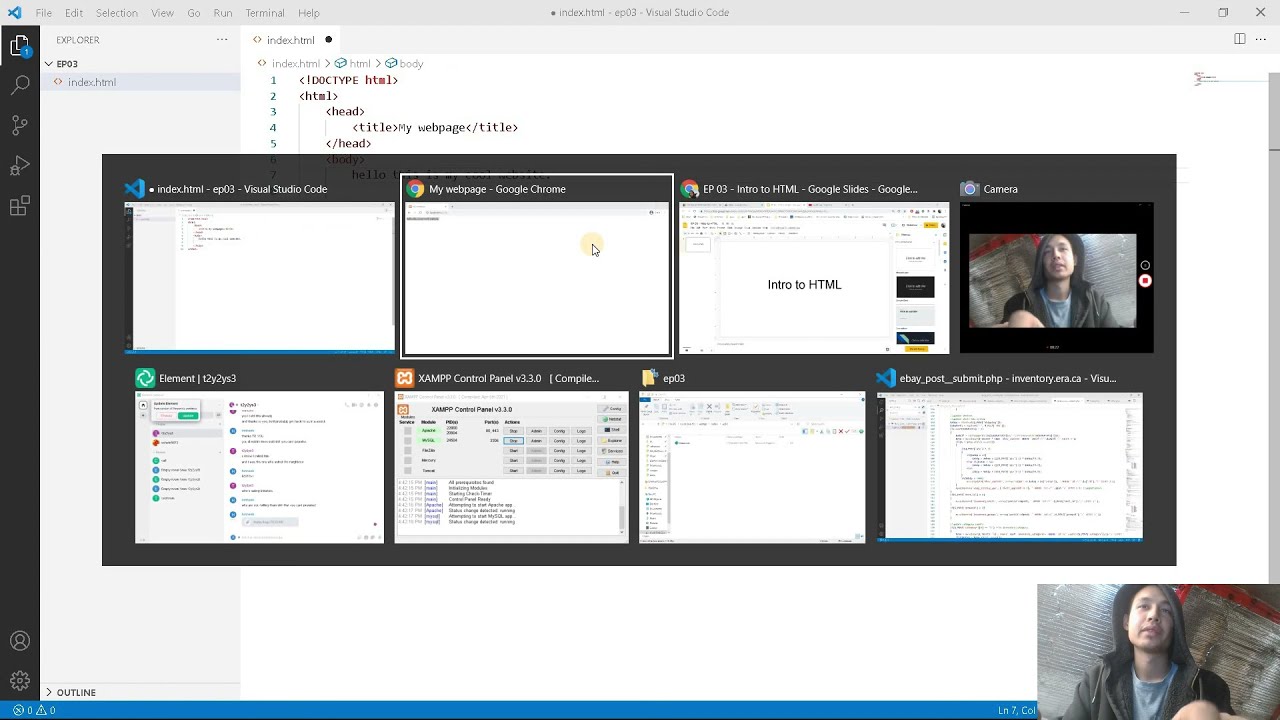This screenshot has height=720, width=1280.
Task: Click the html breadcrumb
Action: click(360, 63)
